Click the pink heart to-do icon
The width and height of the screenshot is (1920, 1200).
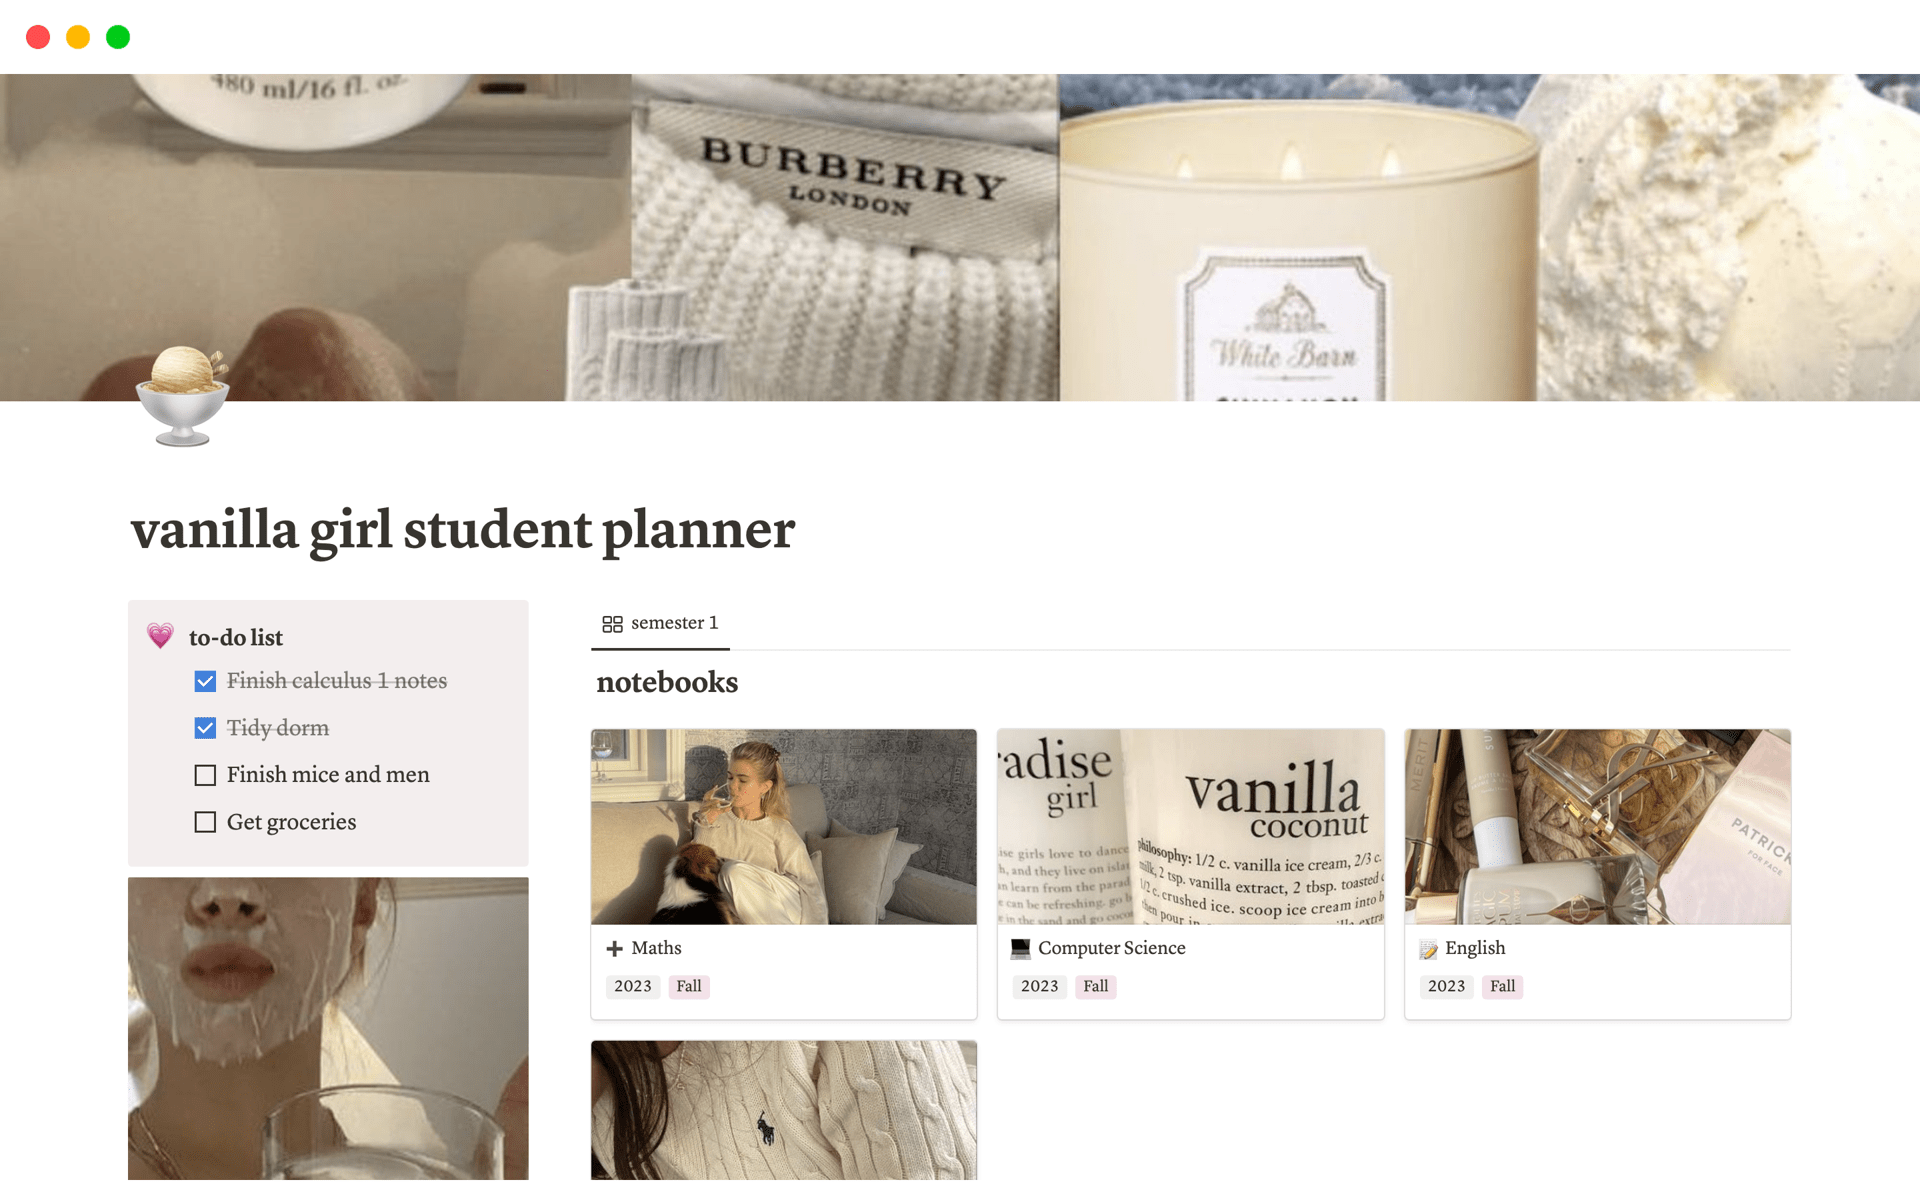click(x=160, y=636)
